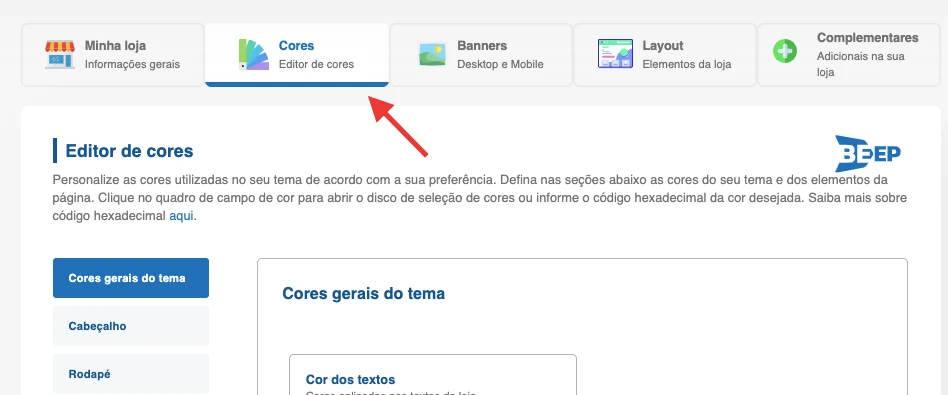Viewport: 948px width, 395px height.
Task: Switch to the Banners tab
Action: pos(481,55)
